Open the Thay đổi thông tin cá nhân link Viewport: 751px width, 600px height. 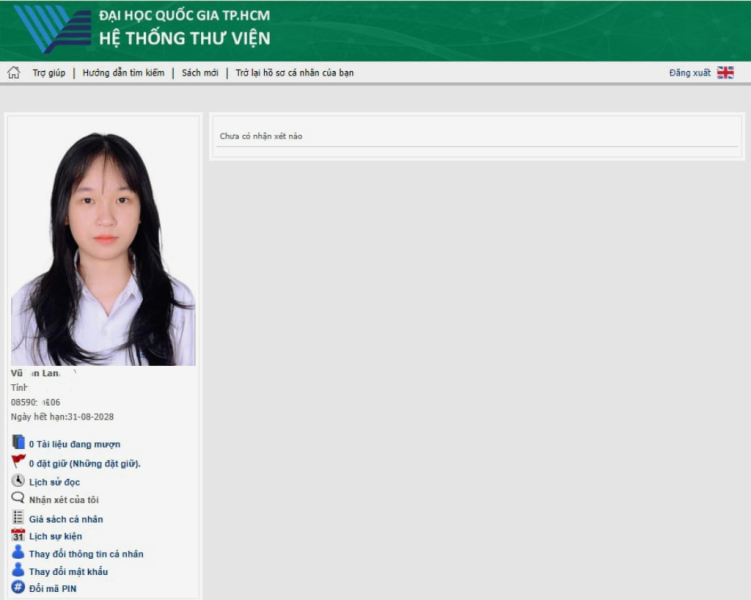click(86, 554)
